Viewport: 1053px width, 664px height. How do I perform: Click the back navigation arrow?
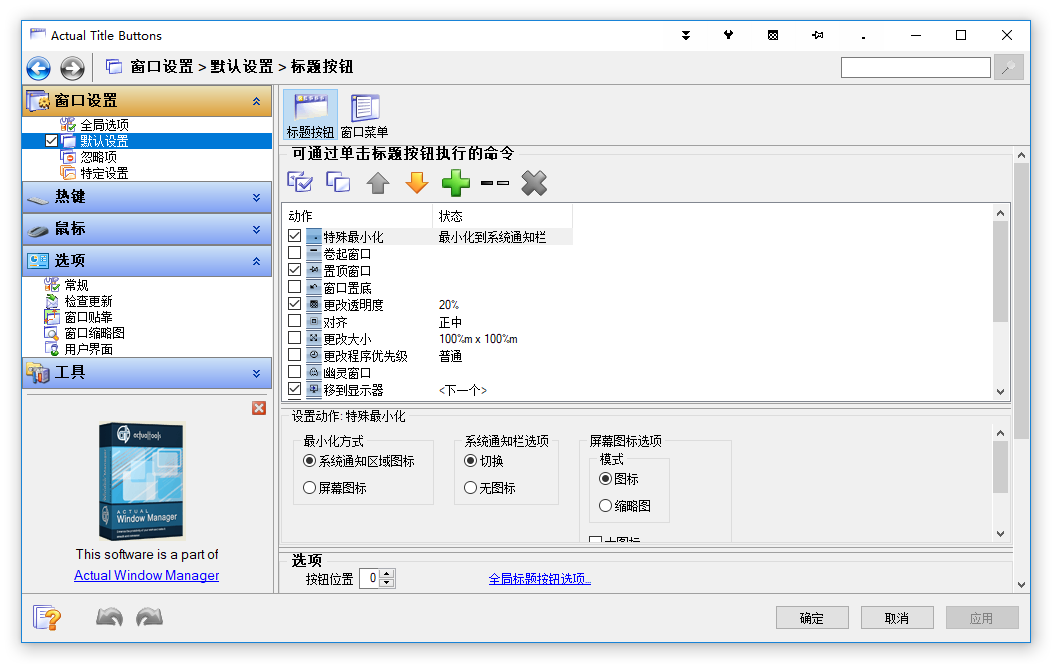pos(38,68)
